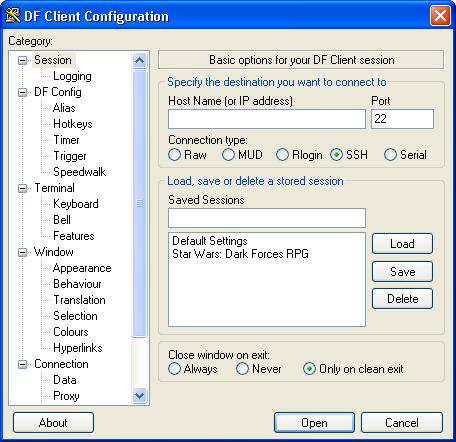Click the Load button
This screenshot has width=456, height=442.
coord(402,244)
